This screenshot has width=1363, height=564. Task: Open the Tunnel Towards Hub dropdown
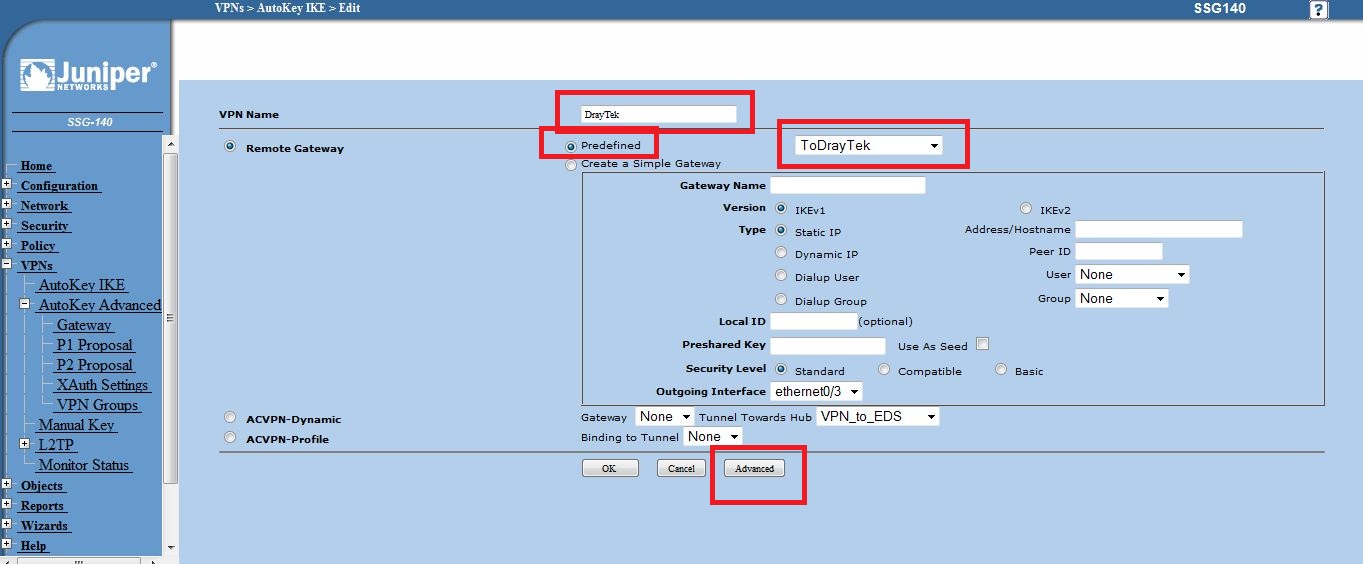pos(878,416)
